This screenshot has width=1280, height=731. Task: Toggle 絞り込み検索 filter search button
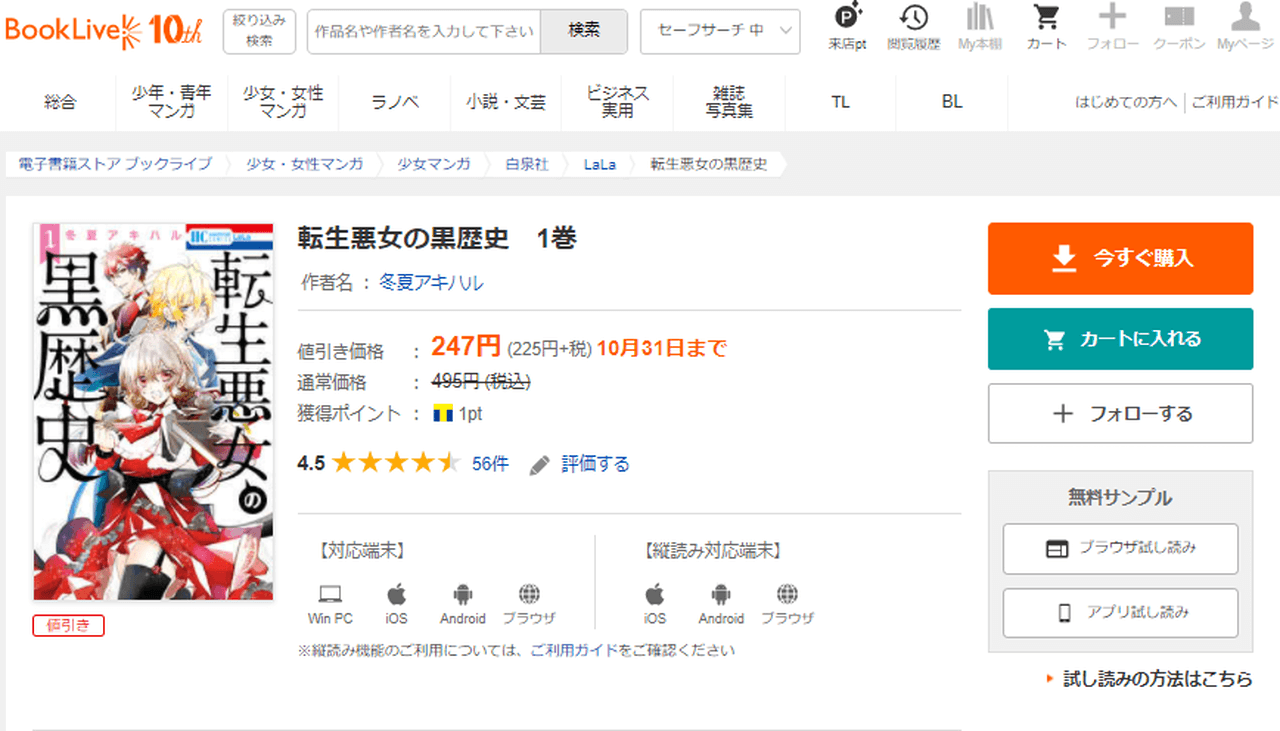tap(259, 31)
